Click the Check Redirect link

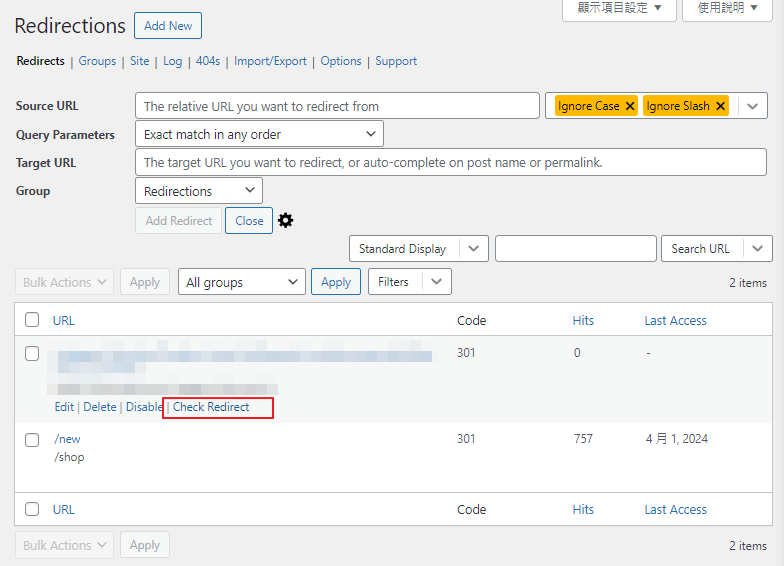211,407
